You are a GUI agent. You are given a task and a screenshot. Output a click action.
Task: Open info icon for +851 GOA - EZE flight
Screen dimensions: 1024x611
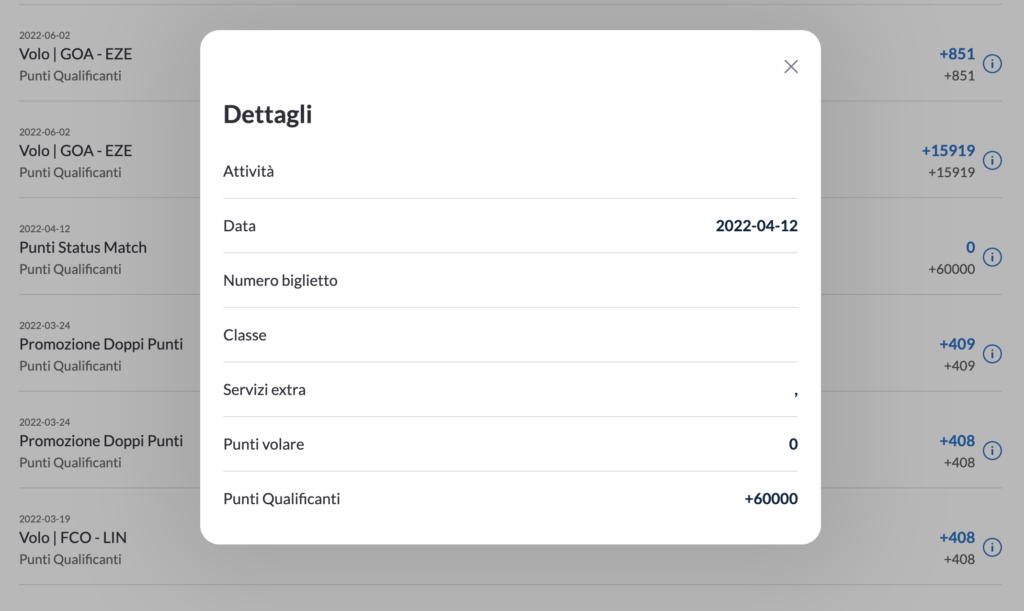click(992, 64)
